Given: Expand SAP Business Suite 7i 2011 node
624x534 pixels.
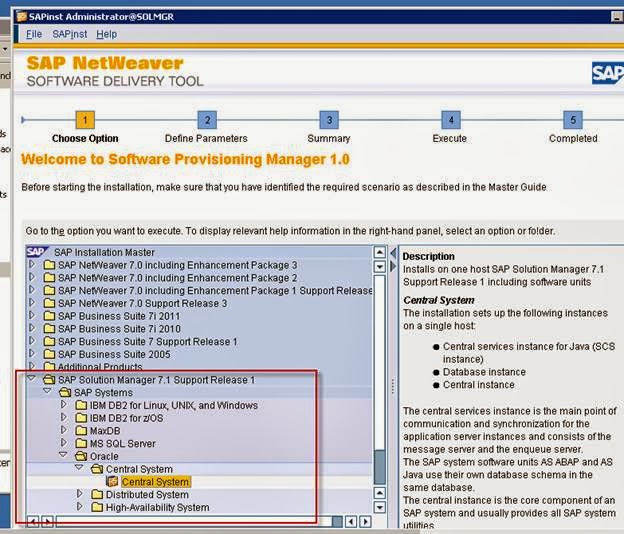Looking at the screenshot, I should click(32, 315).
